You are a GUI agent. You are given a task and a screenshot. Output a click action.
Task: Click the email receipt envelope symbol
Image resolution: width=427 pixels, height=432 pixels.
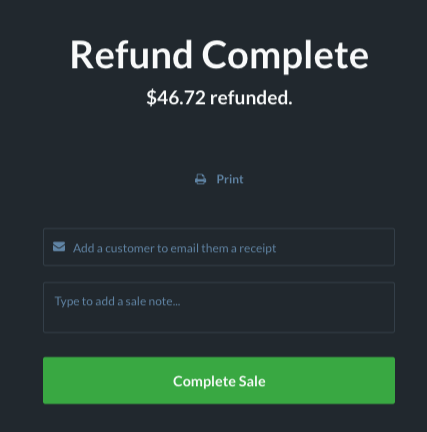pos(59,247)
